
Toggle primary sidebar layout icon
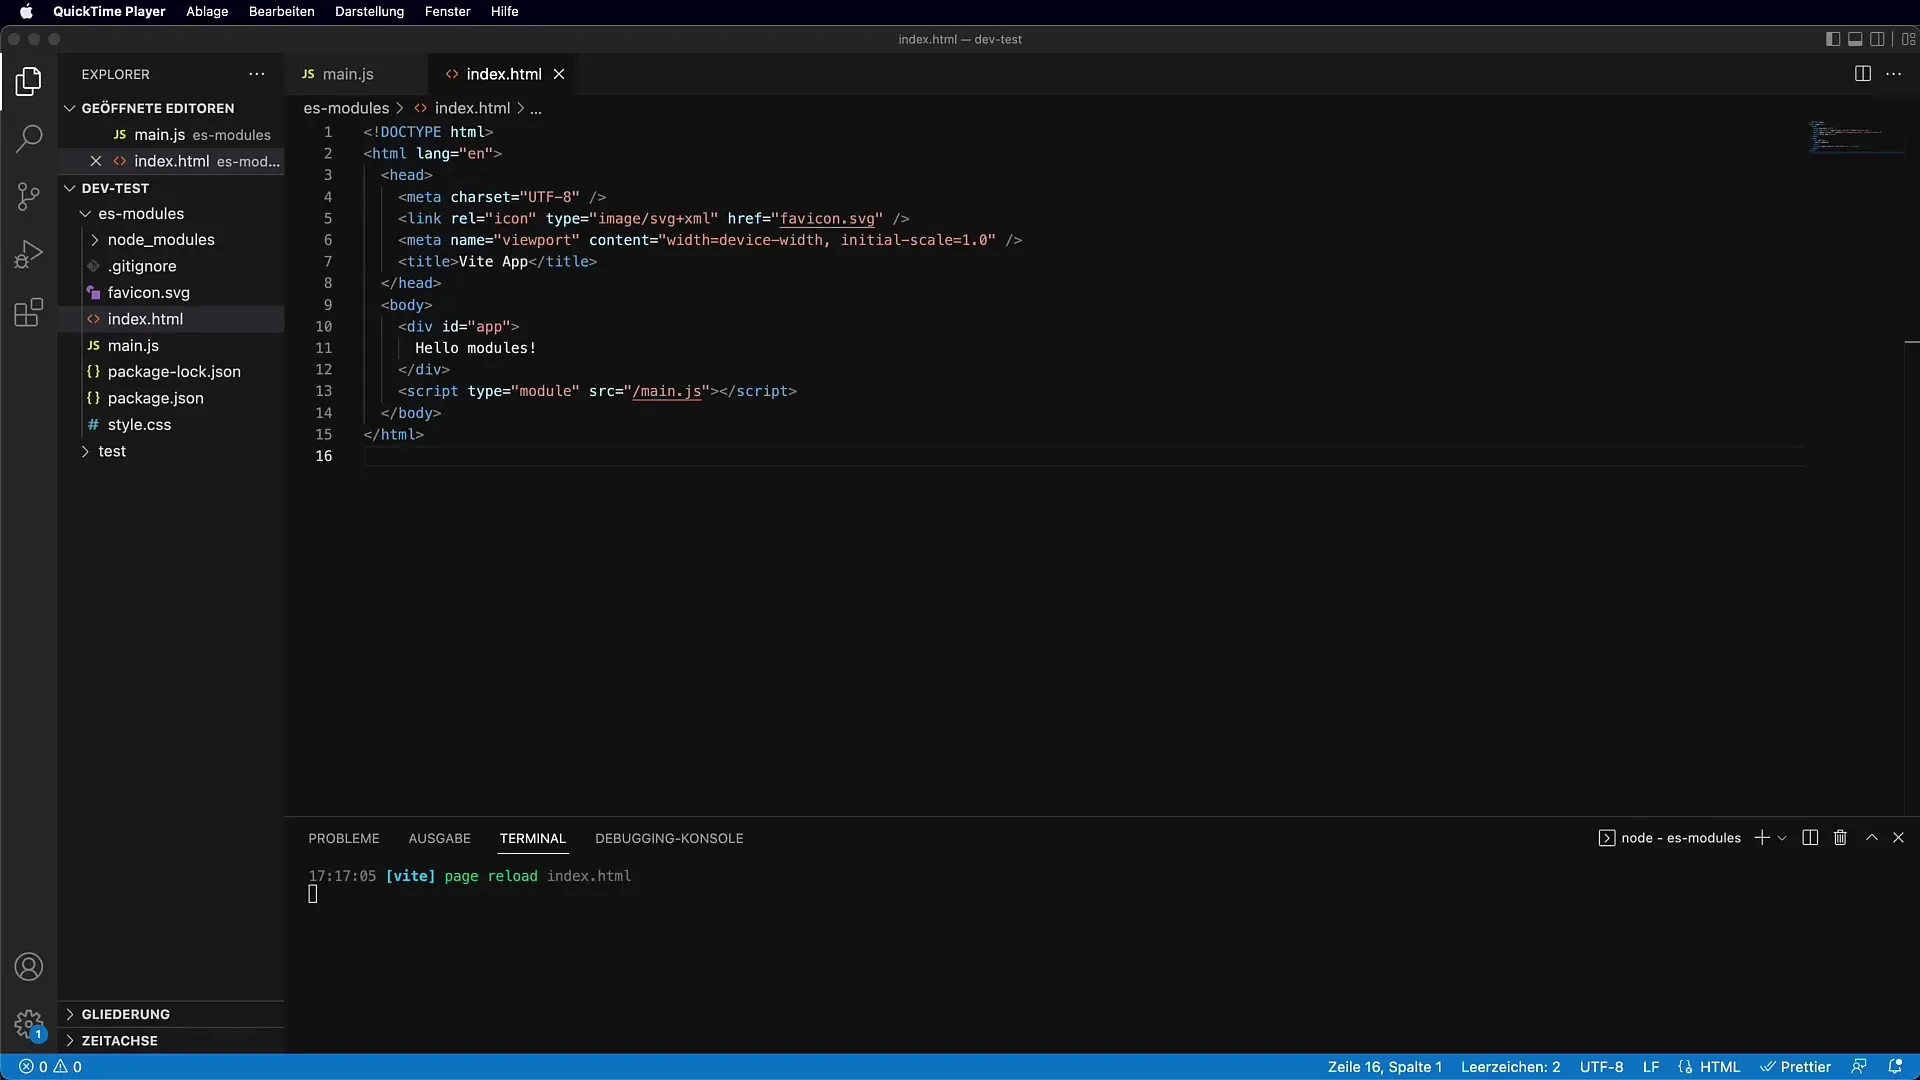click(1833, 39)
